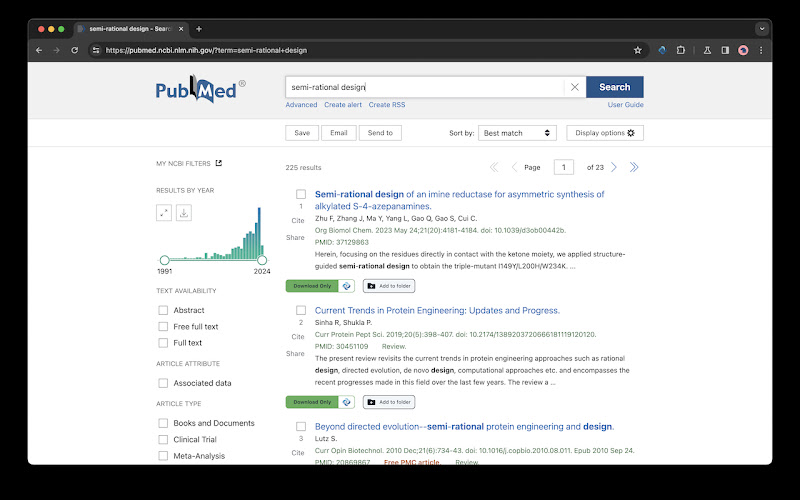Click the browser back arrow
This screenshot has height=500, width=800.
39,50
